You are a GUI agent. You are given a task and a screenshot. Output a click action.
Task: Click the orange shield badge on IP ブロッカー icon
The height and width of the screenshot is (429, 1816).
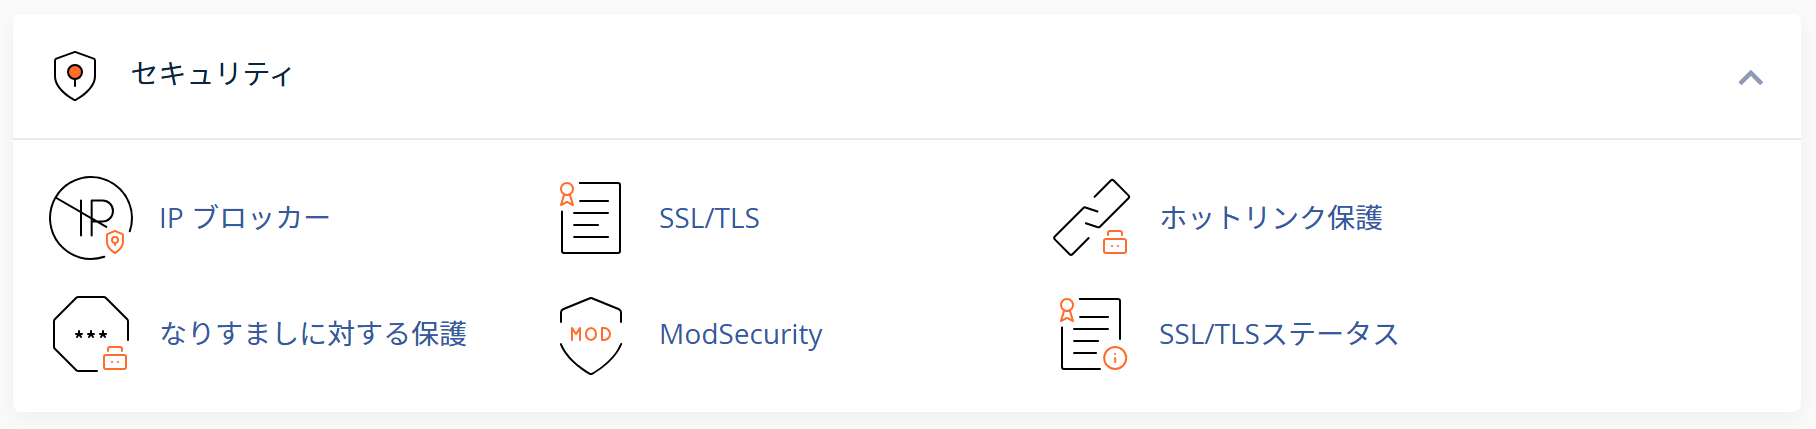click(115, 242)
